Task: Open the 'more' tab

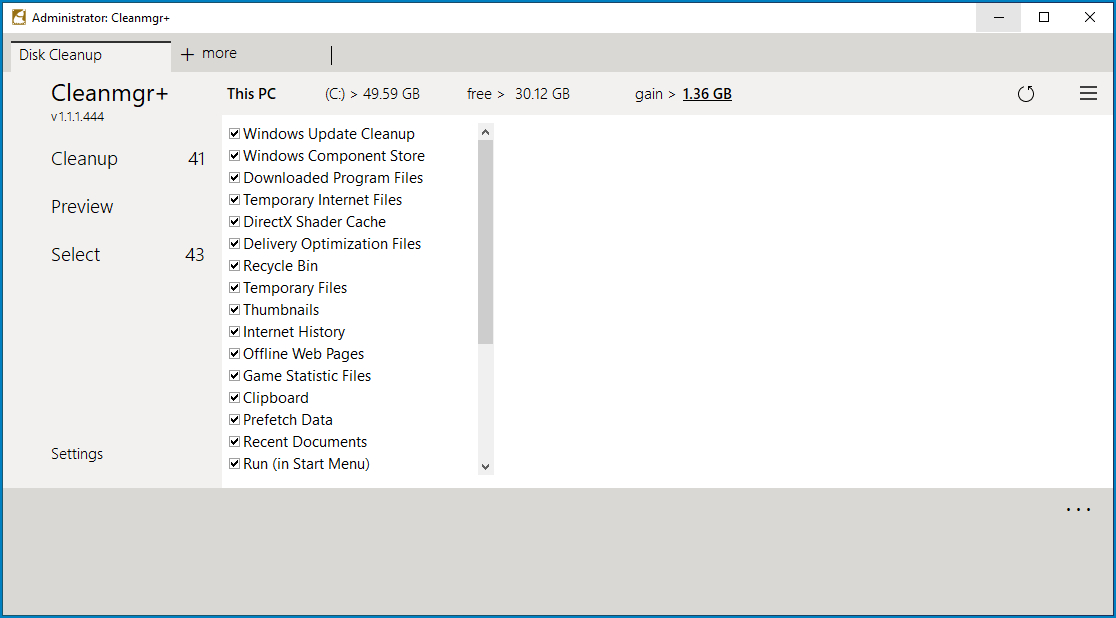Action: 219,53
